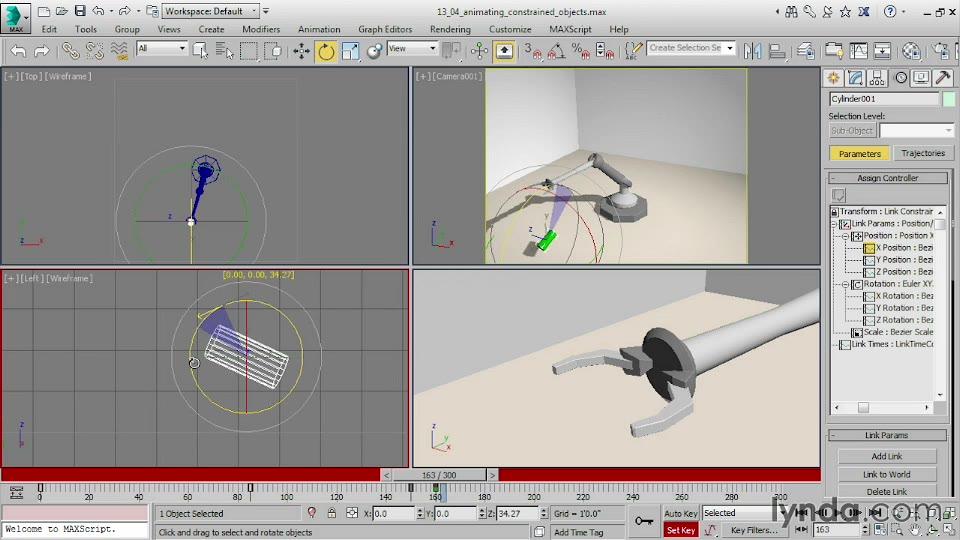
Task: Choose the Rectangular Selection Region tool
Action: (249, 51)
